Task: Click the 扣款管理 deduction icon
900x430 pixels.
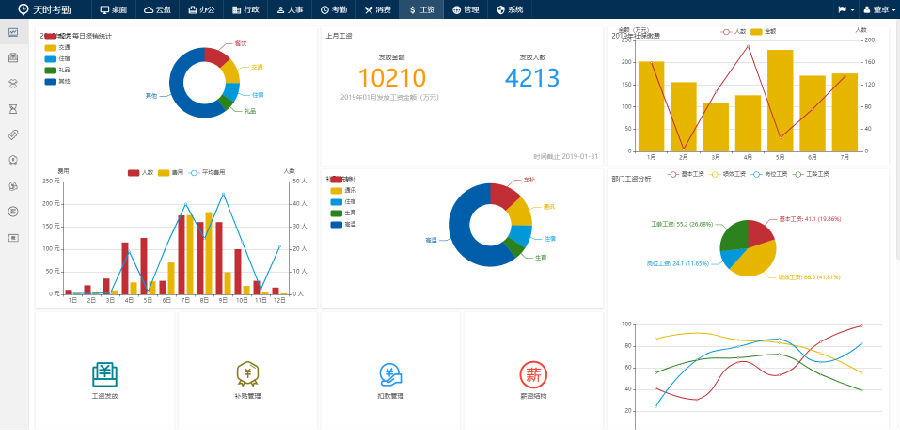Action: [x=391, y=375]
